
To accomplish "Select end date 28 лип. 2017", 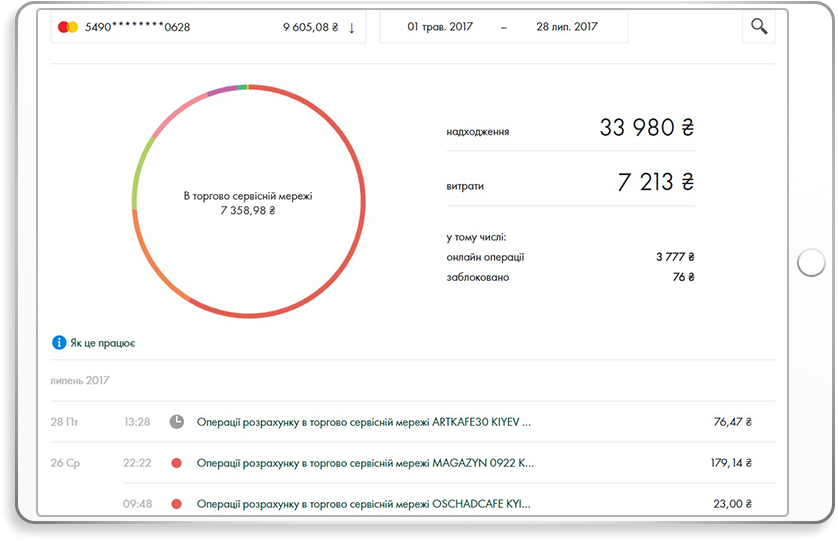I will (x=567, y=27).
